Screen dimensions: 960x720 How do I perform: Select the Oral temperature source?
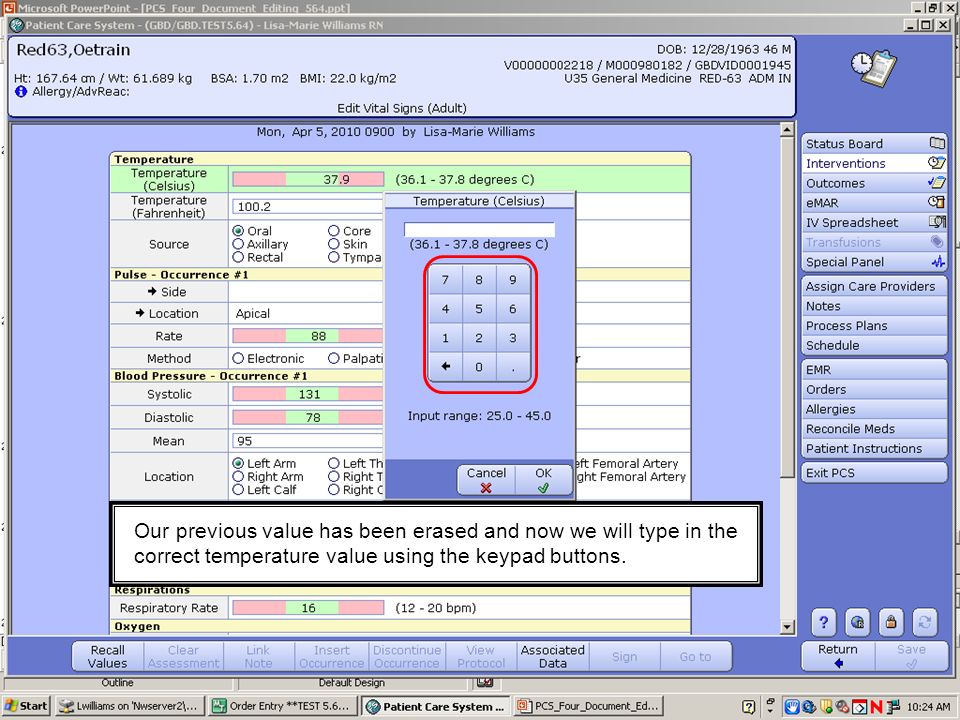click(x=238, y=231)
